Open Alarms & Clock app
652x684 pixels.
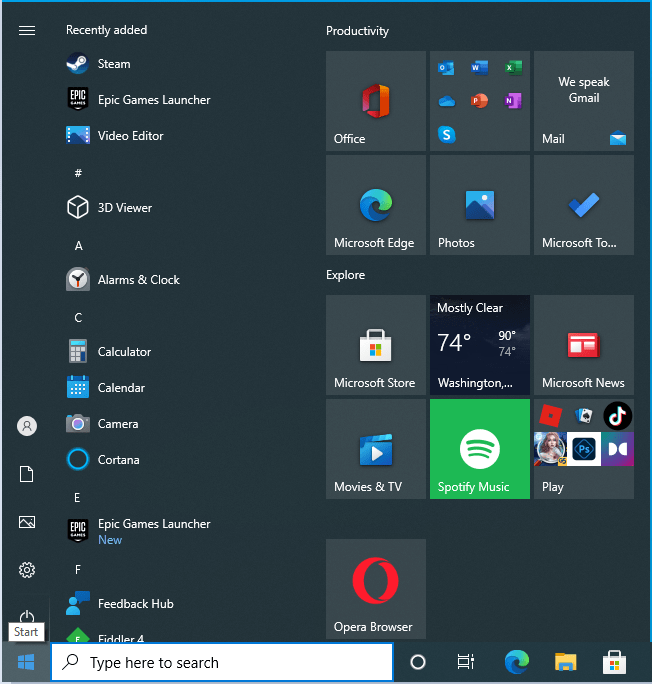138,280
